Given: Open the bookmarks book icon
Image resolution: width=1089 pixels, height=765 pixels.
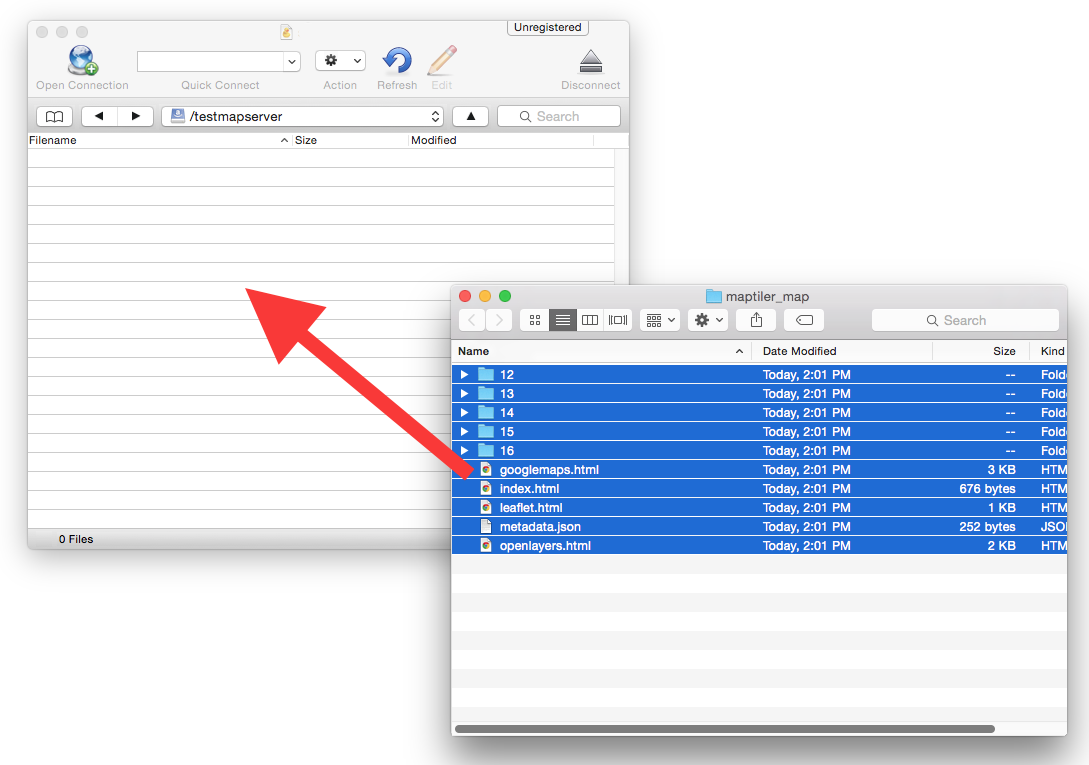Looking at the screenshot, I should pyautogui.click(x=54, y=116).
